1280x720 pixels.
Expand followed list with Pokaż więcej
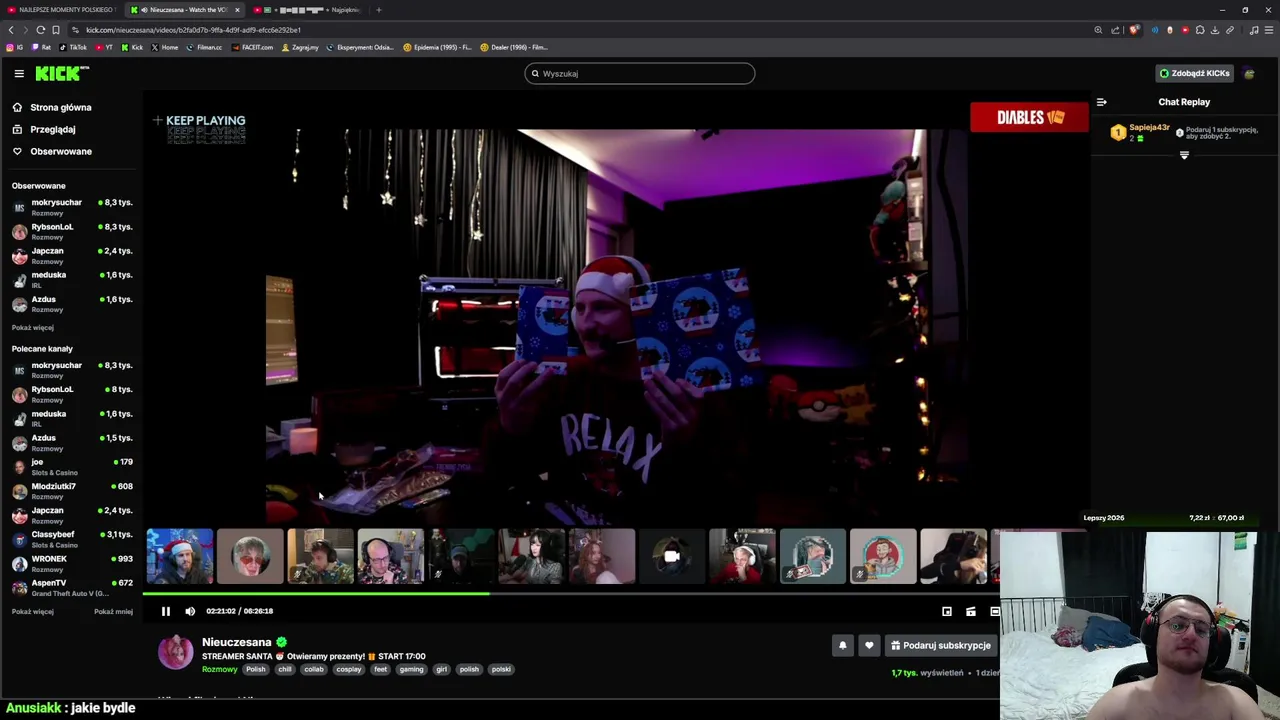(x=33, y=328)
